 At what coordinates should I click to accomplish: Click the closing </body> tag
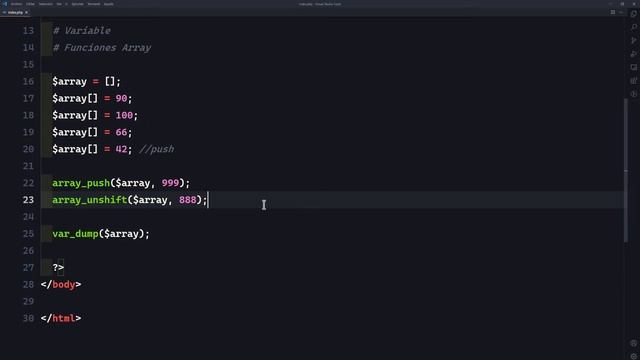61,284
